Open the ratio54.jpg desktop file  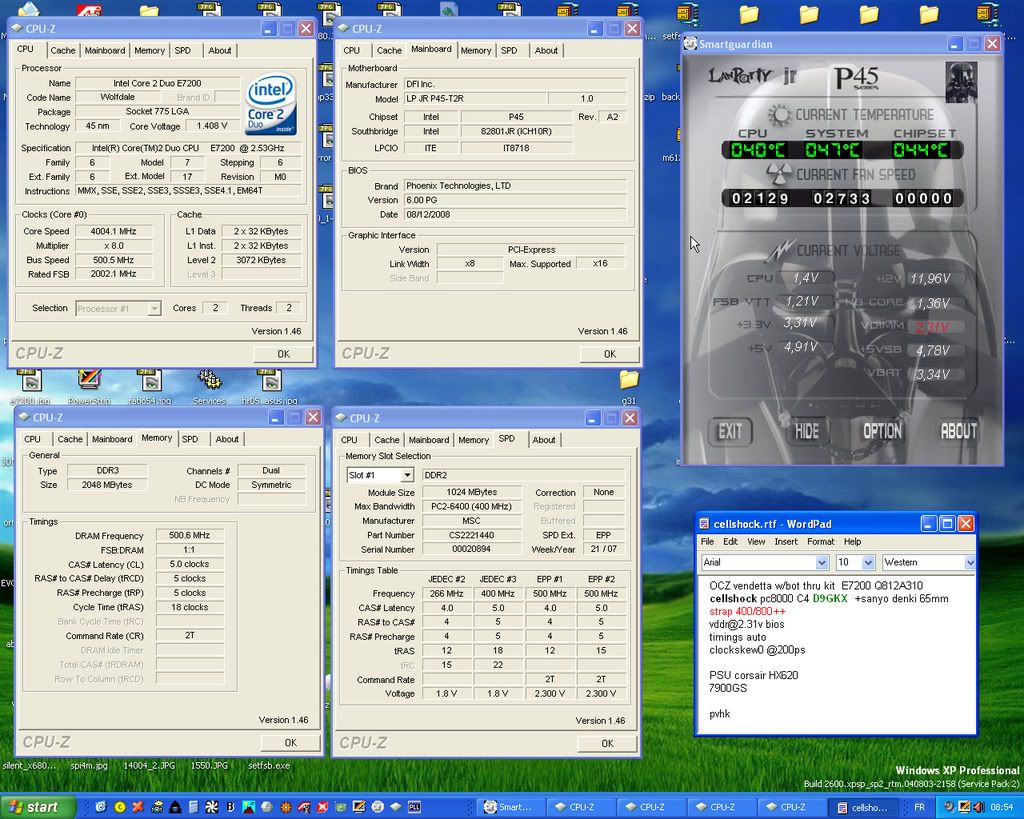(150, 382)
